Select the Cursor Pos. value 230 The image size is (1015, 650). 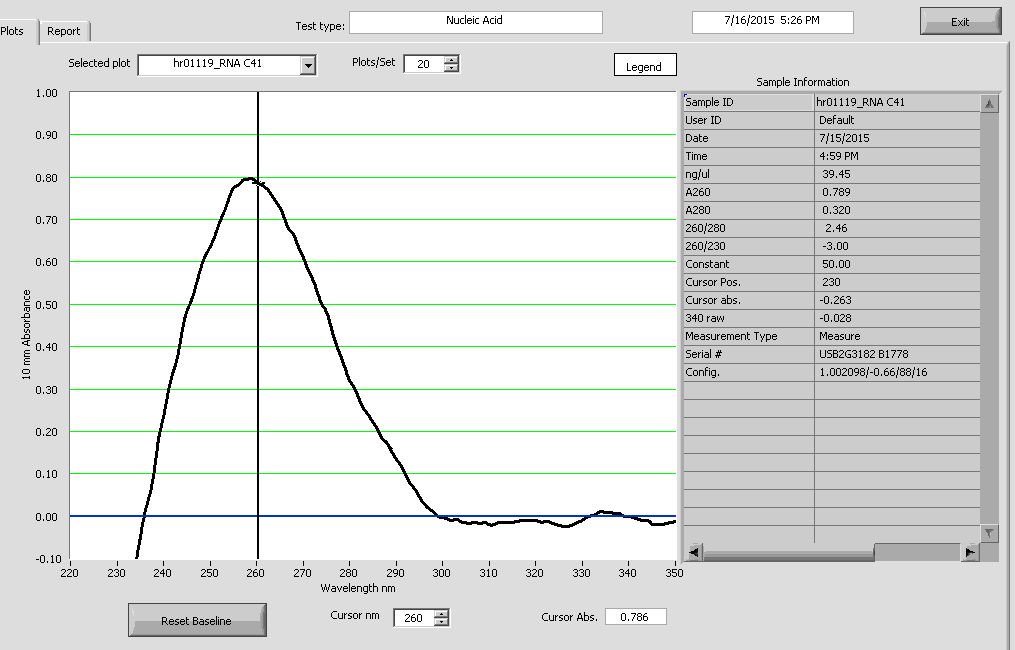[x=897, y=282]
